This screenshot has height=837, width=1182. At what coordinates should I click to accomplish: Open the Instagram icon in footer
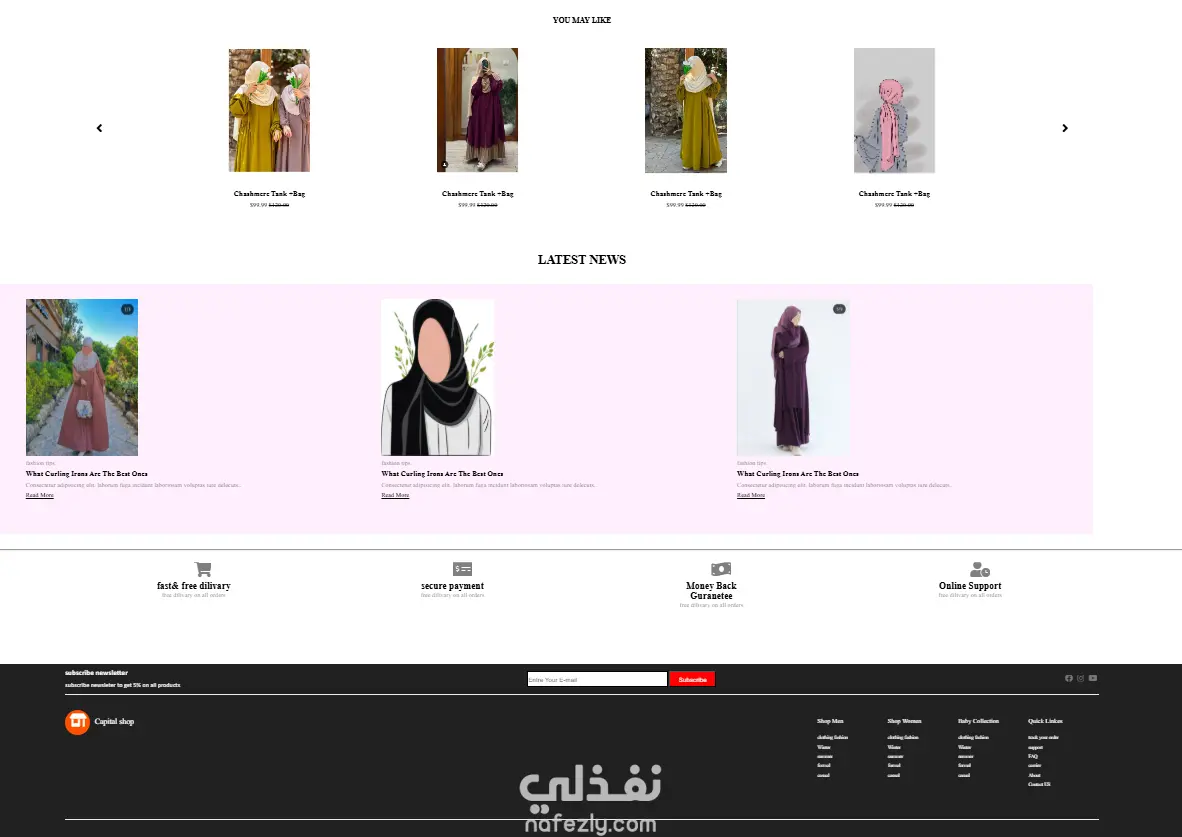(1080, 678)
